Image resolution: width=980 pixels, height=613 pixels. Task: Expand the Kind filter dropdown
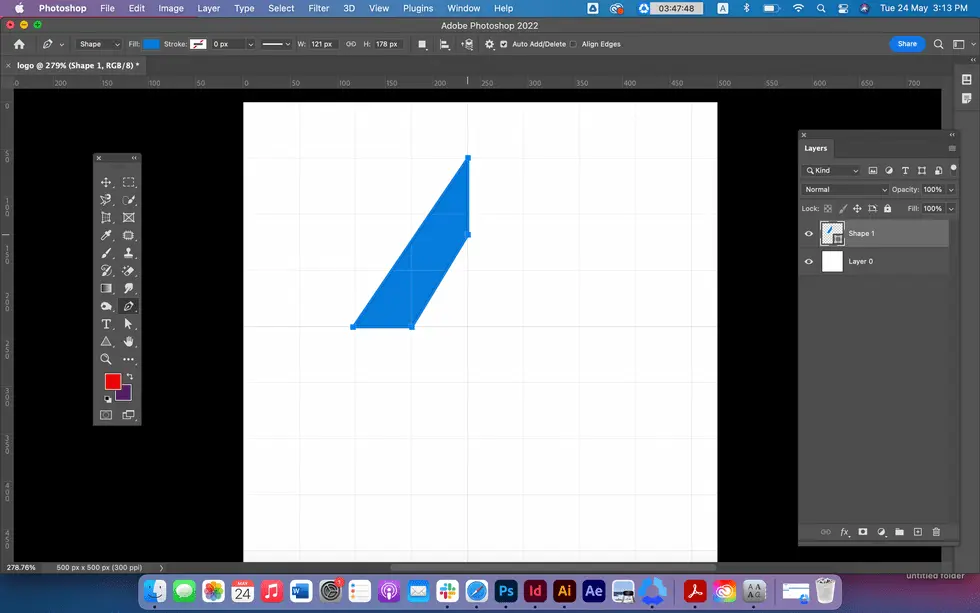(x=833, y=171)
